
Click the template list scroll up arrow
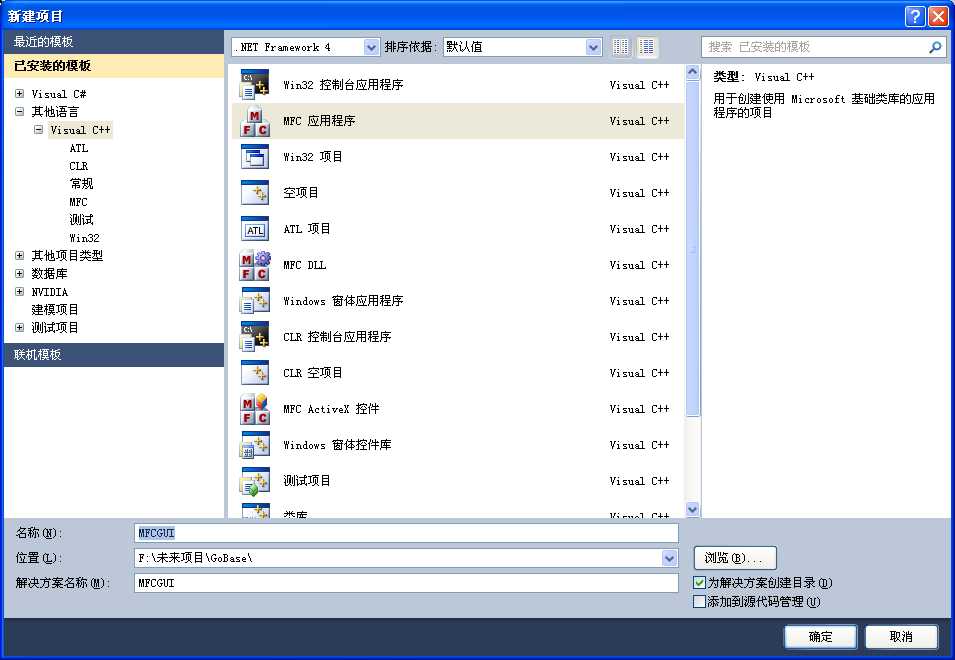(692, 72)
